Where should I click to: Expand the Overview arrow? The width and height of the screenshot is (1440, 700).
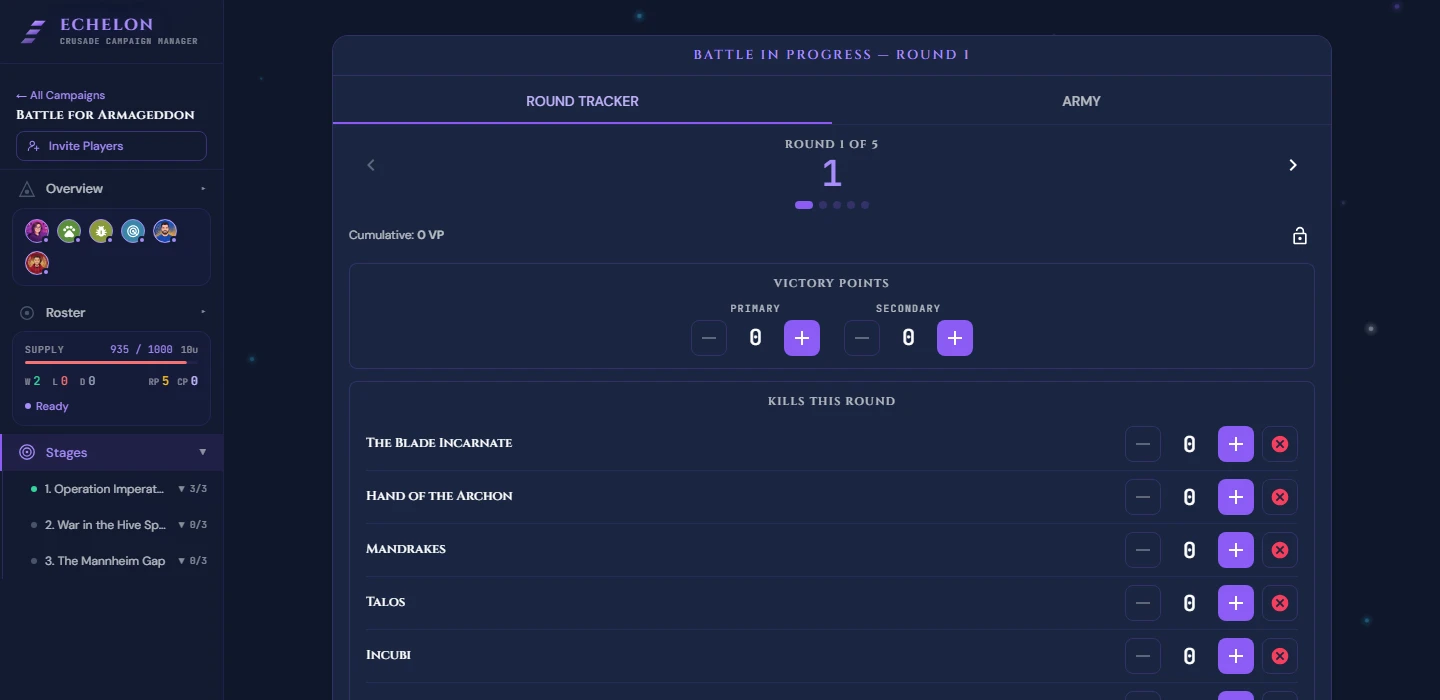pos(203,188)
